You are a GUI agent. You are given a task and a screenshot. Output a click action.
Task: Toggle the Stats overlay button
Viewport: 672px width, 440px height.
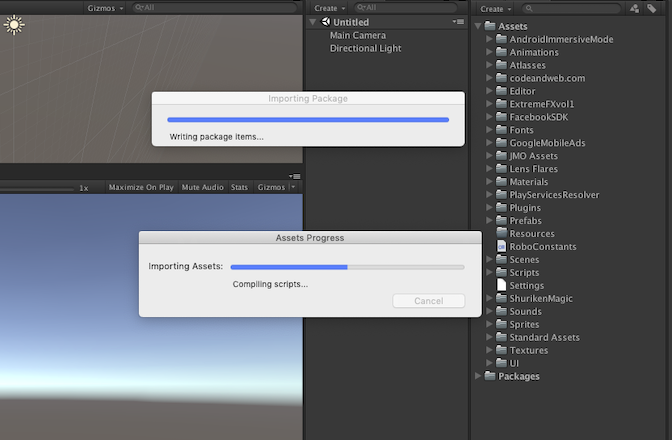tap(239, 187)
